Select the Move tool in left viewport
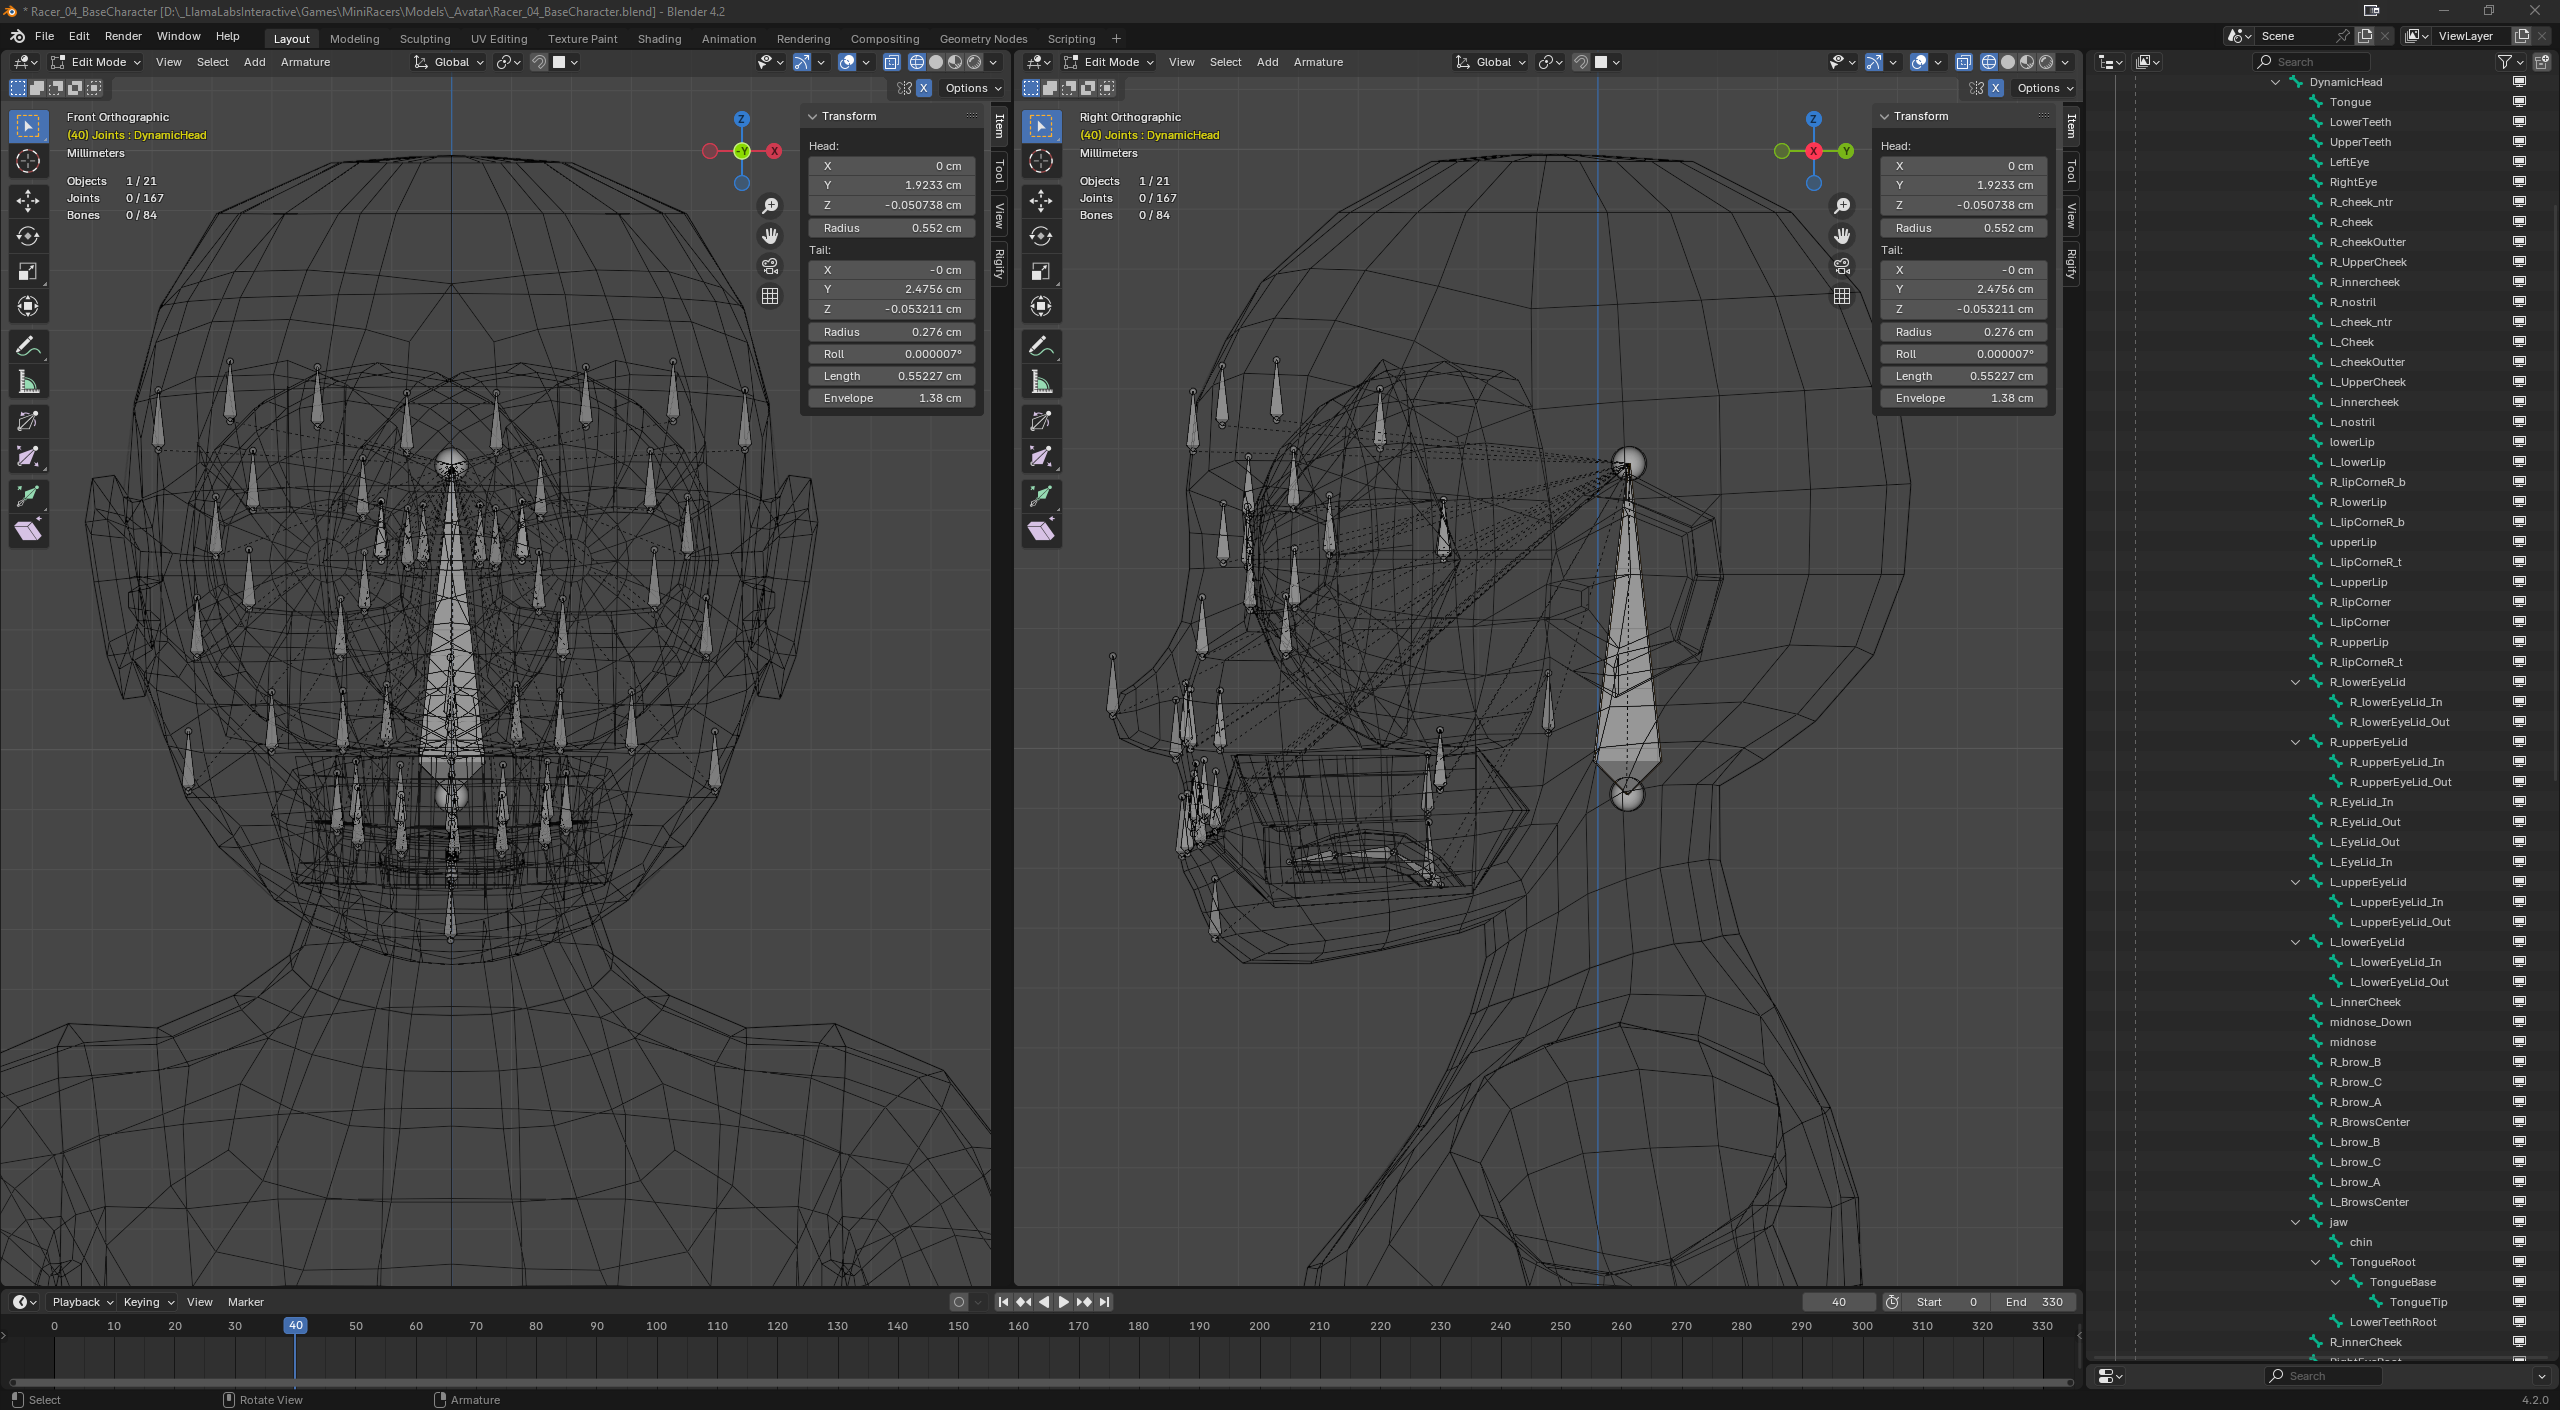Image resolution: width=2560 pixels, height=1410 pixels. 28,201
